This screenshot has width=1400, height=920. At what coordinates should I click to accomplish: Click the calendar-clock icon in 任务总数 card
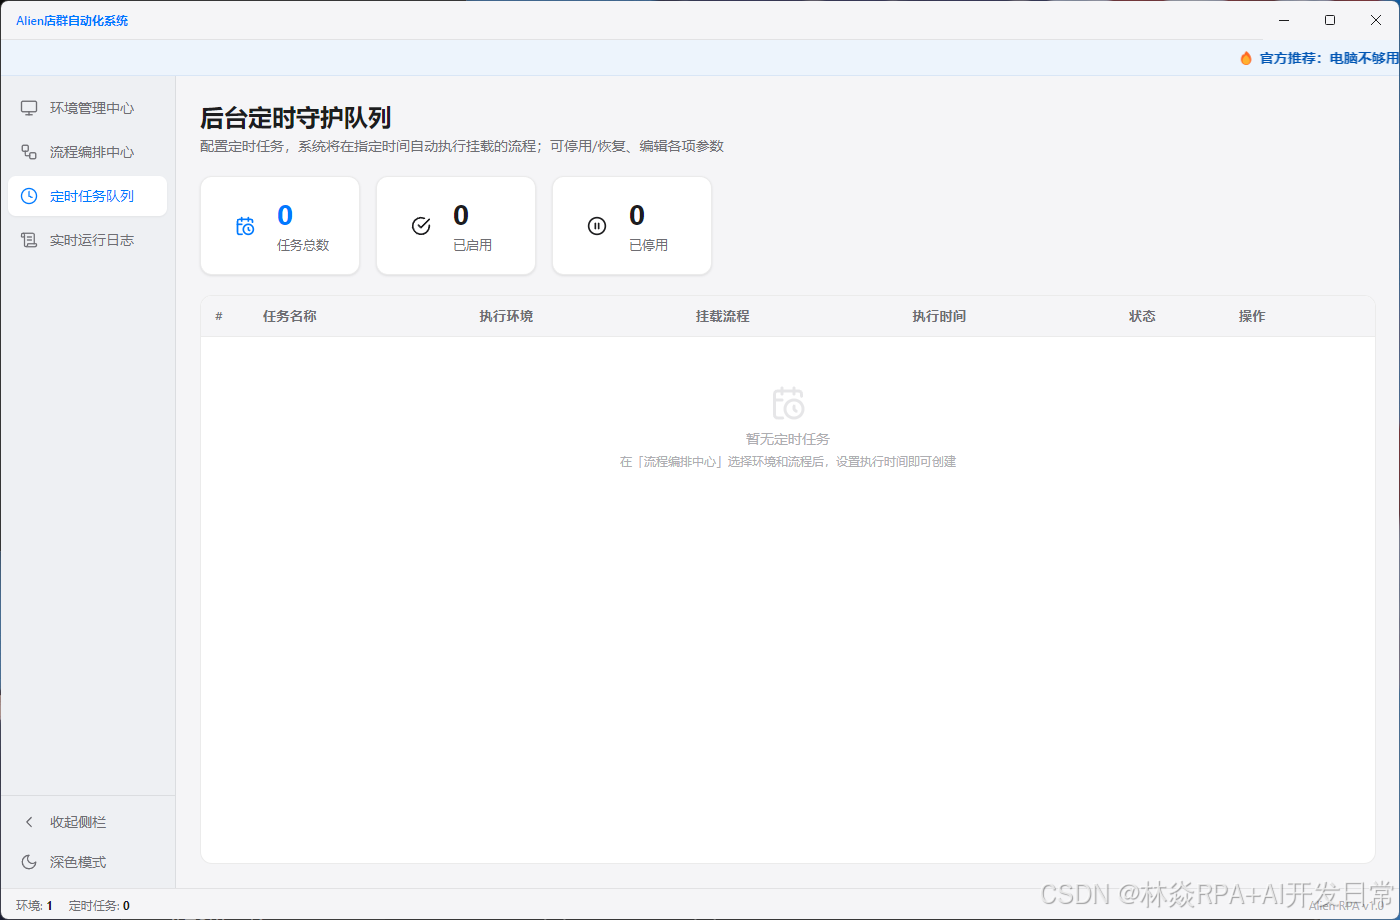245,226
